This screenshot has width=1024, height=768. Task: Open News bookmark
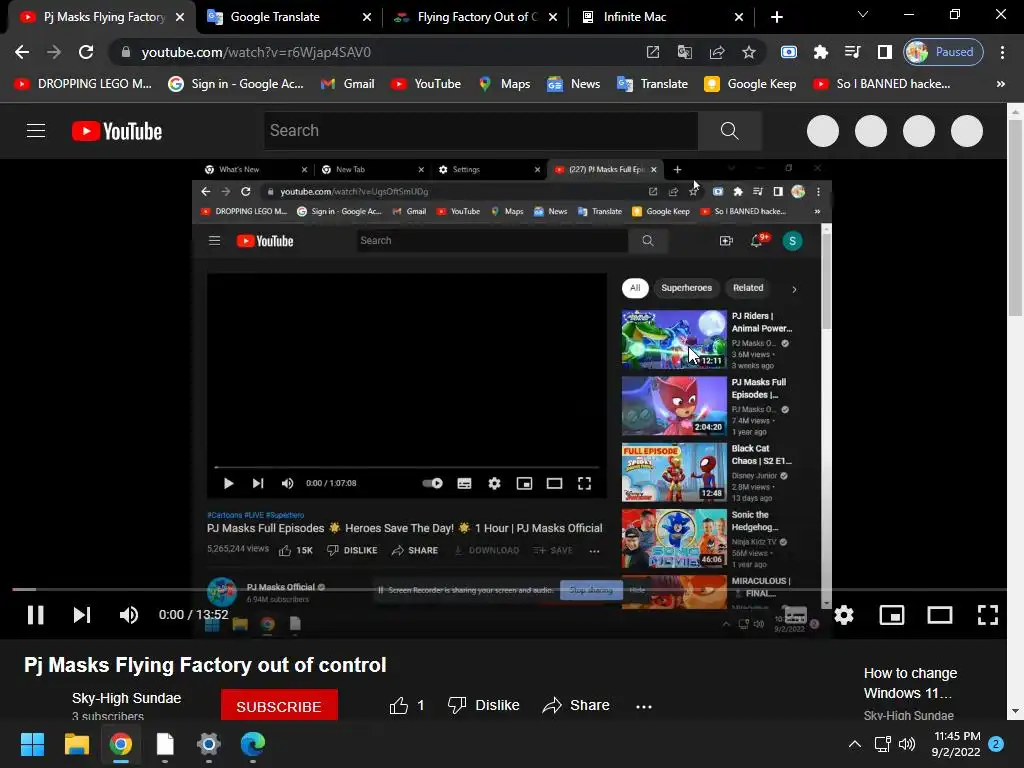coord(573,84)
